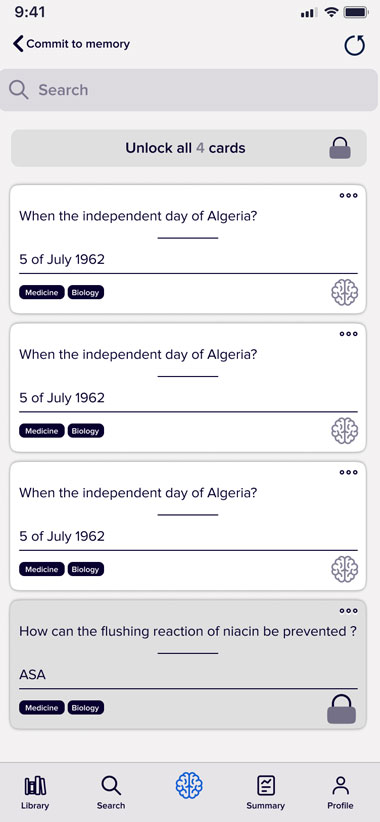Click the Search input field

click(189, 90)
